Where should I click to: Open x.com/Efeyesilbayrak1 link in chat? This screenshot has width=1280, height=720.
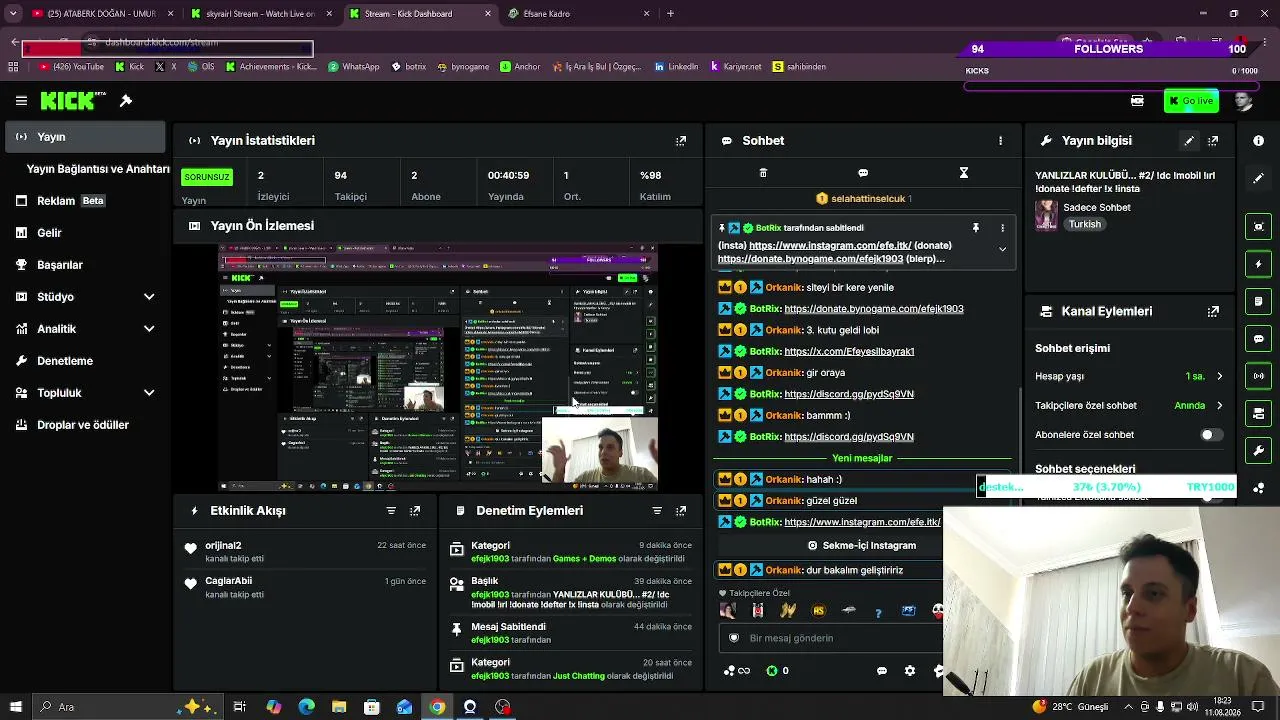pyautogui.click(x=849, y=352)
